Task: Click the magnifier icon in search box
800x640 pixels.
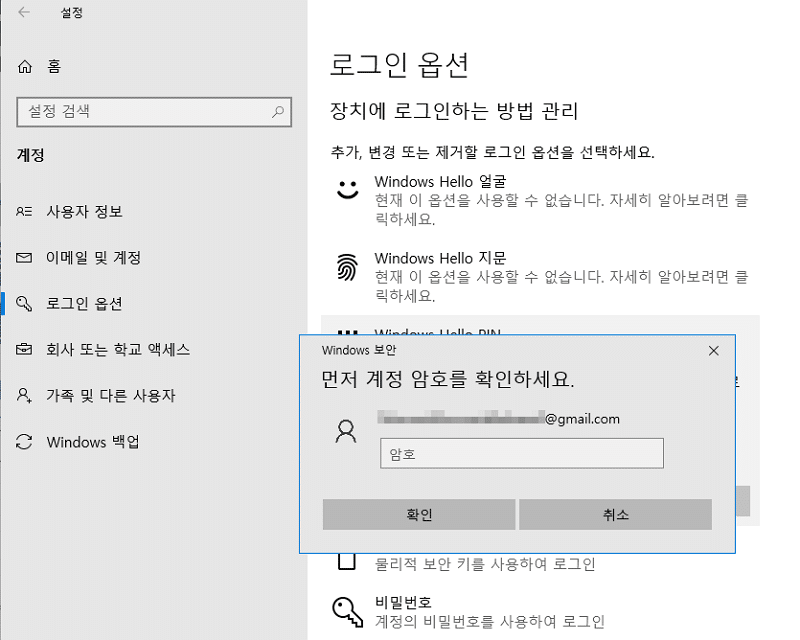Action: pos(278,111)
